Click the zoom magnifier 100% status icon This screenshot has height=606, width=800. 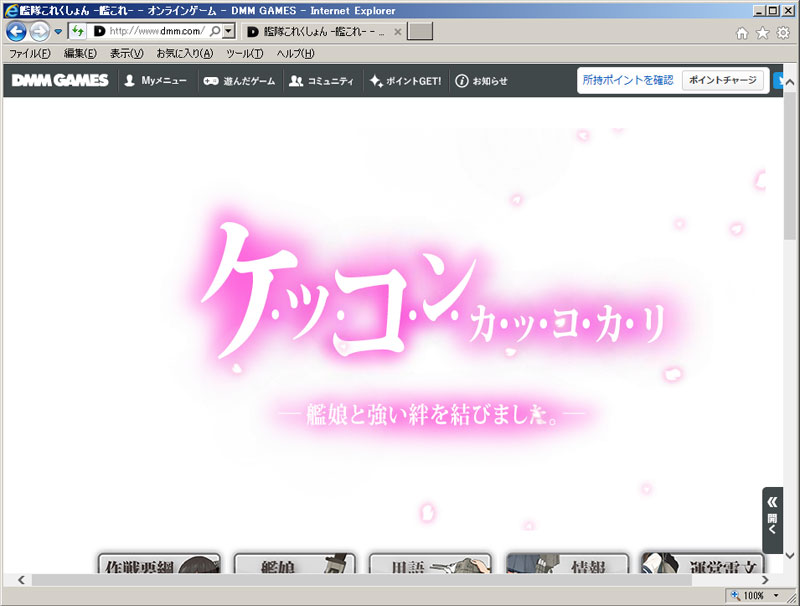[735, 595]
